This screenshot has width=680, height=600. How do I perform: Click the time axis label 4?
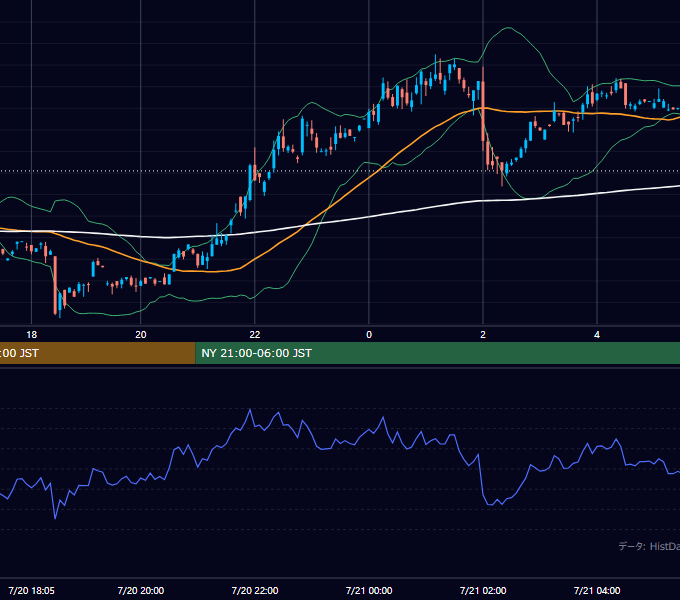pos(597,335)
